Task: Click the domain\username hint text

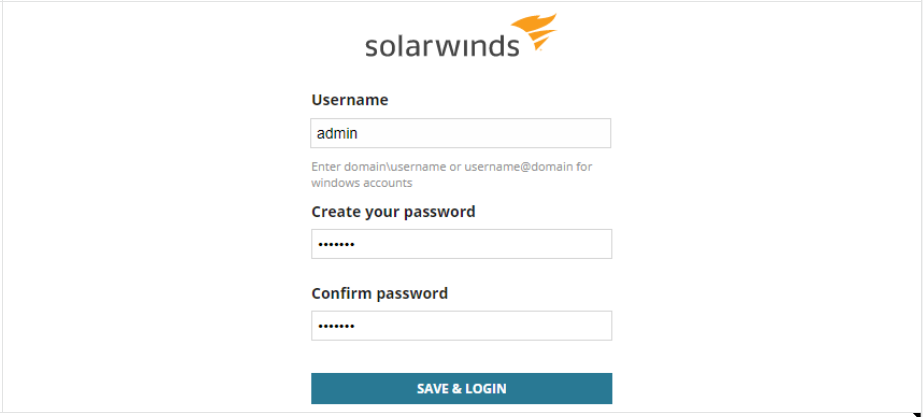Action: (377, 167)
